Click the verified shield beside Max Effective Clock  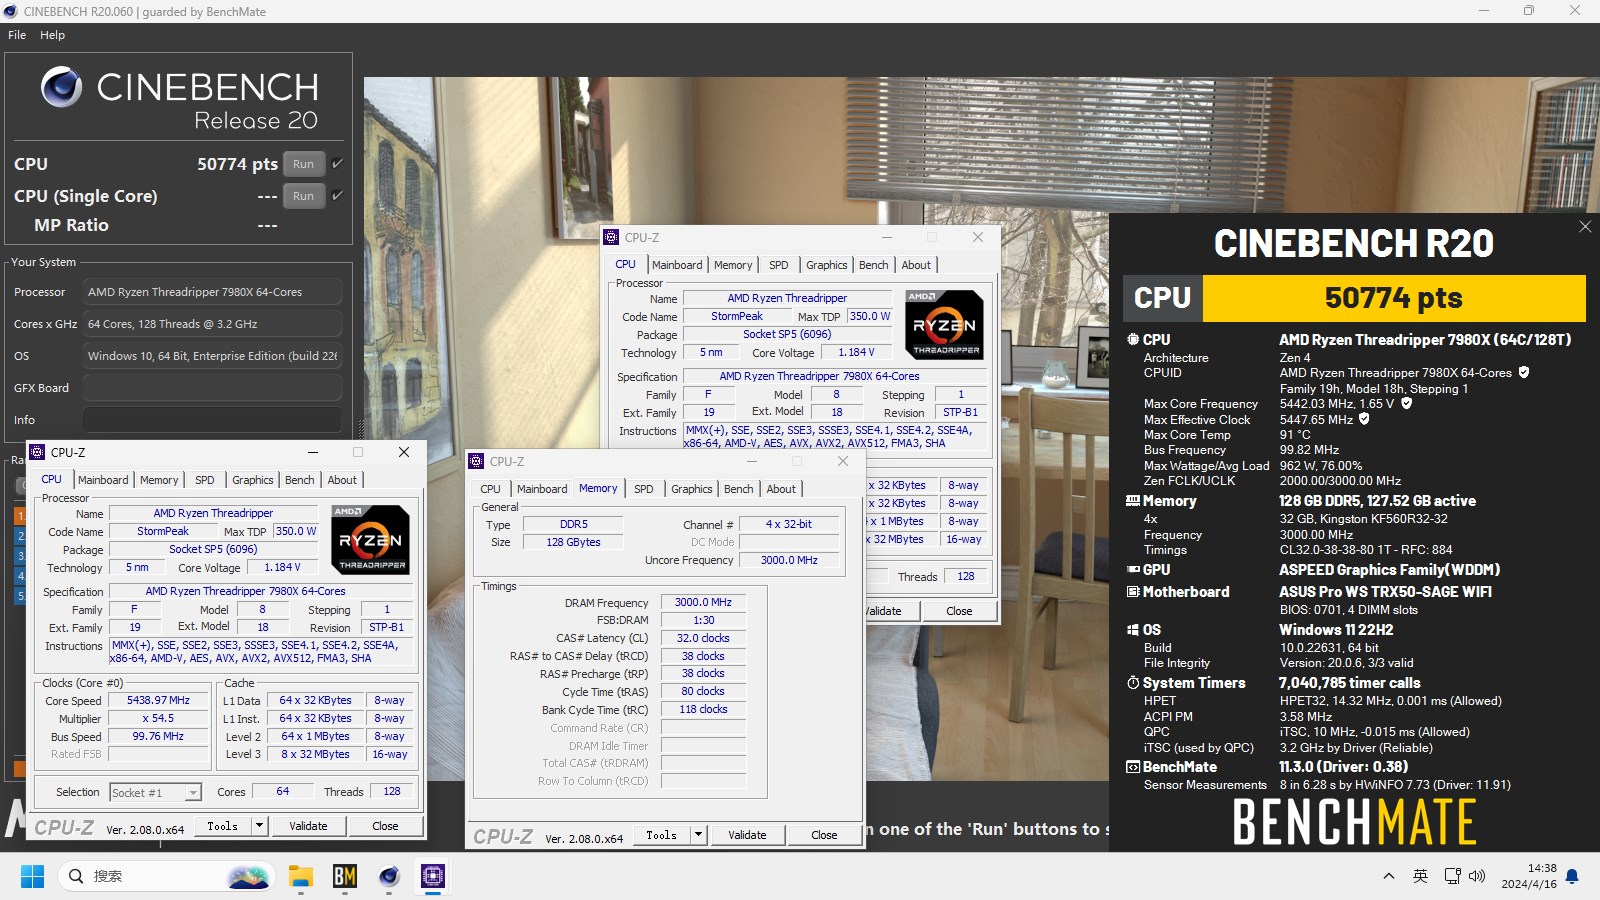pyautogui.click(x=1364, y=419)
